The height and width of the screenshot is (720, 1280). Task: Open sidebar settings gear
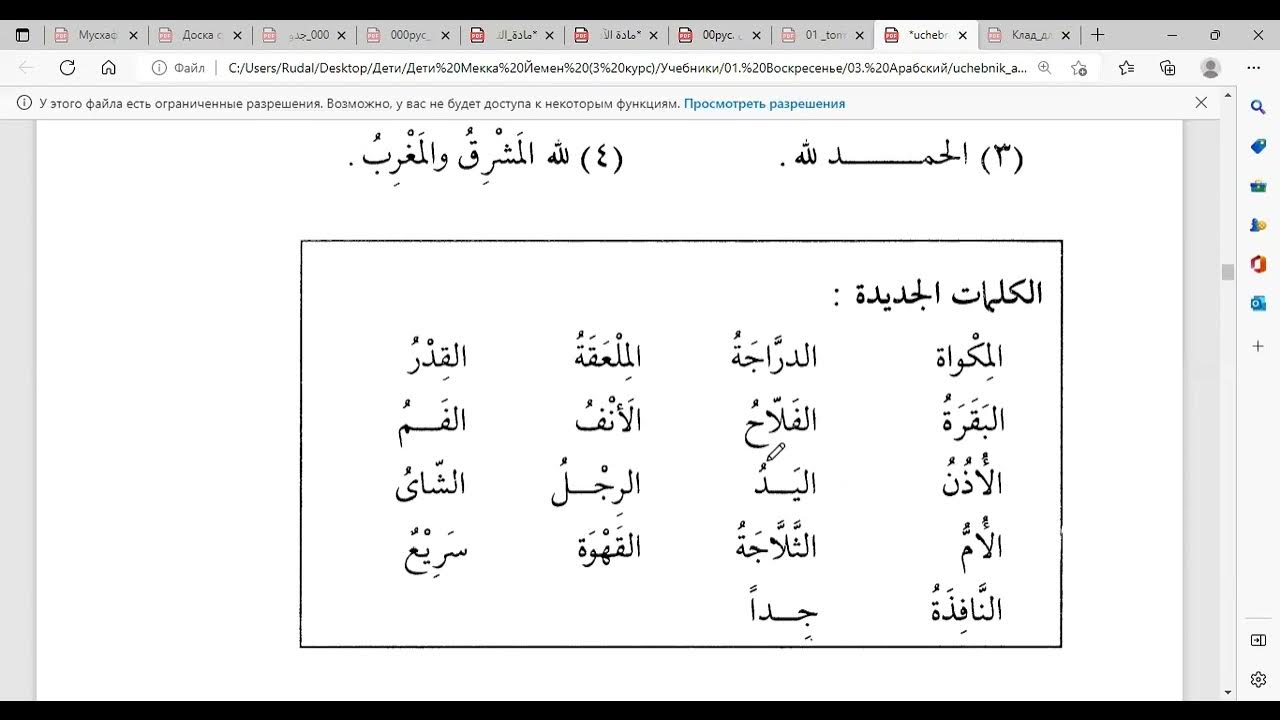click(x=1258, y=680)
